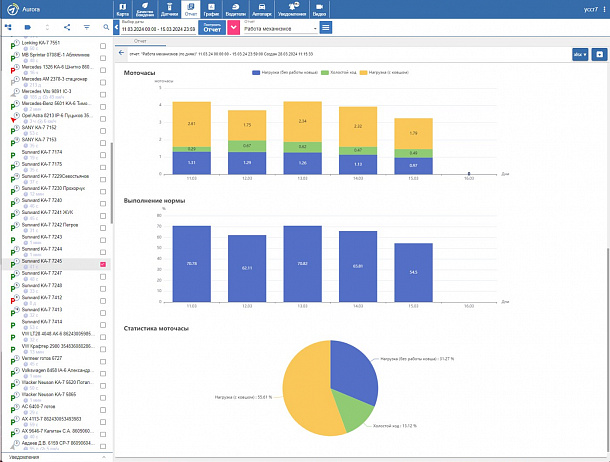Open the Автопарк car icon
The width and height of the screenshot is (610, 462).
point(262,9)
